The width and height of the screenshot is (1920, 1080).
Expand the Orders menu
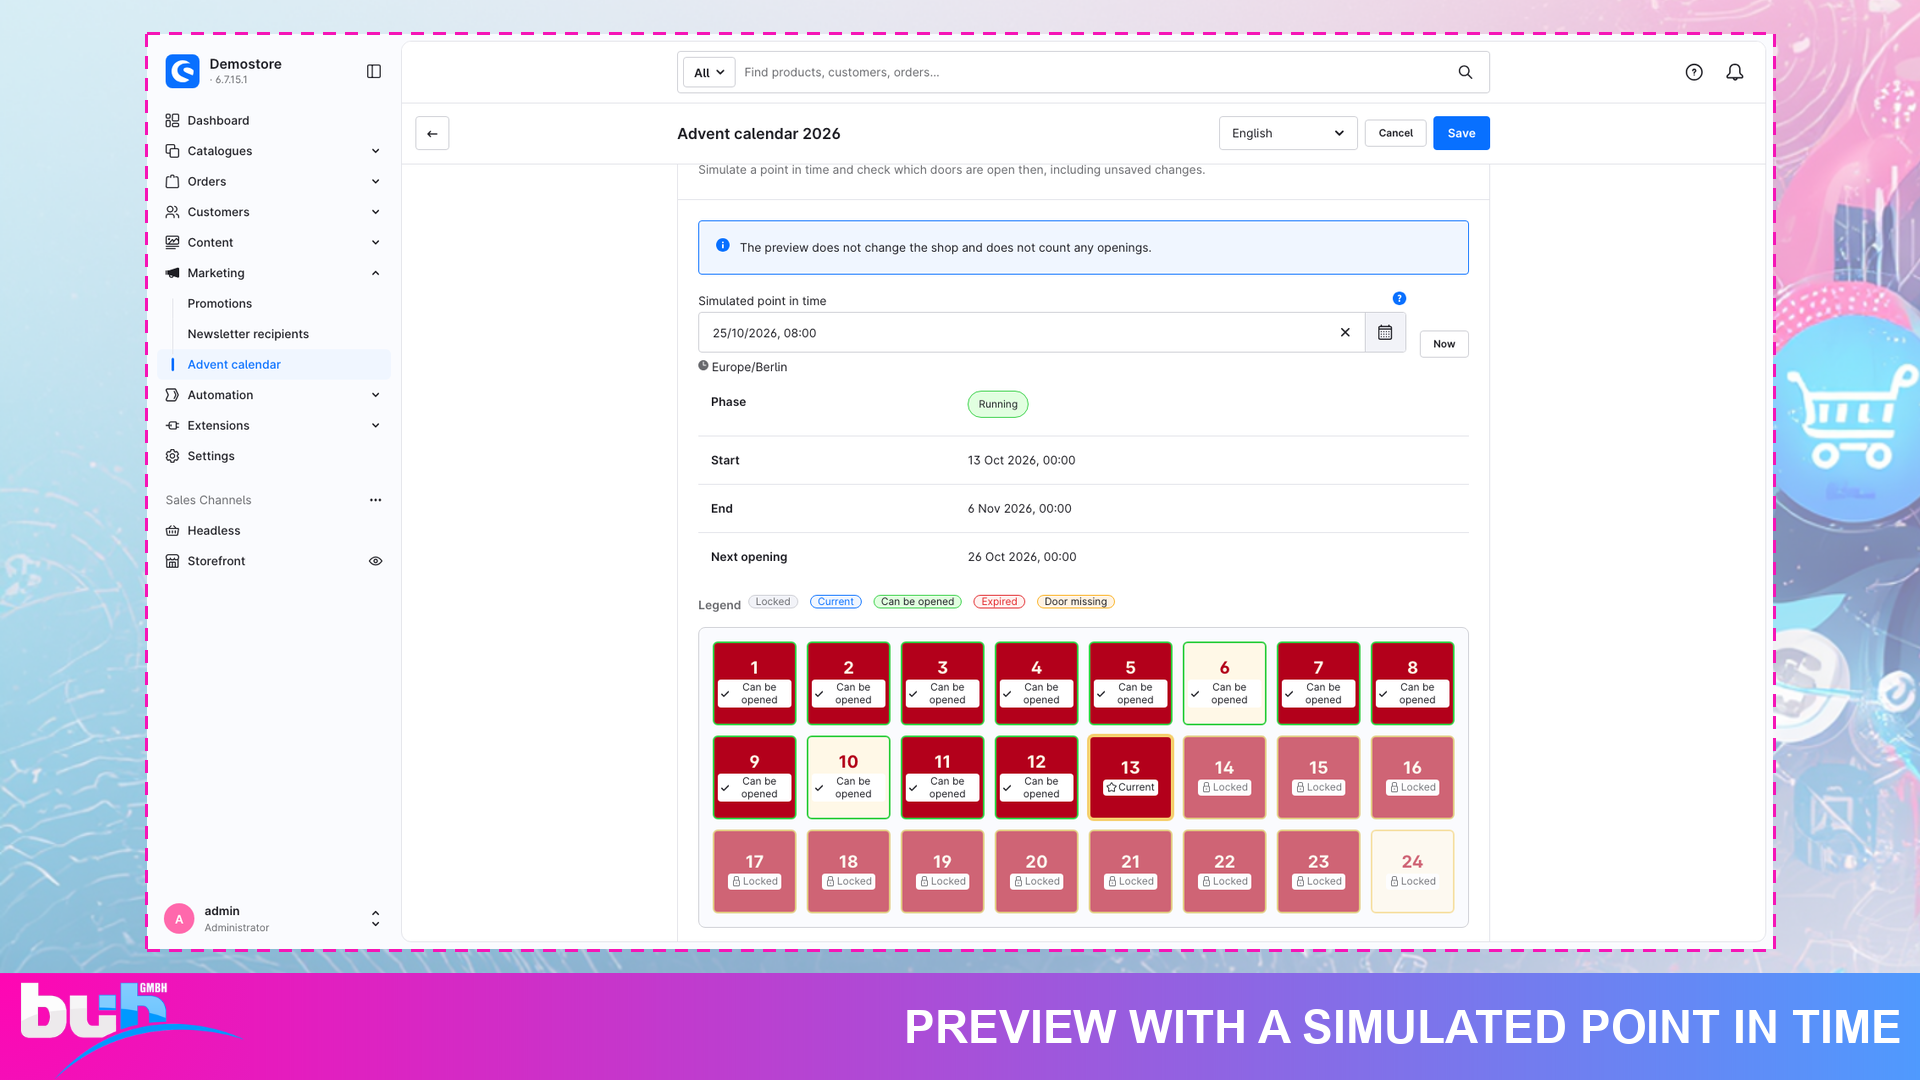pos(376,182)
